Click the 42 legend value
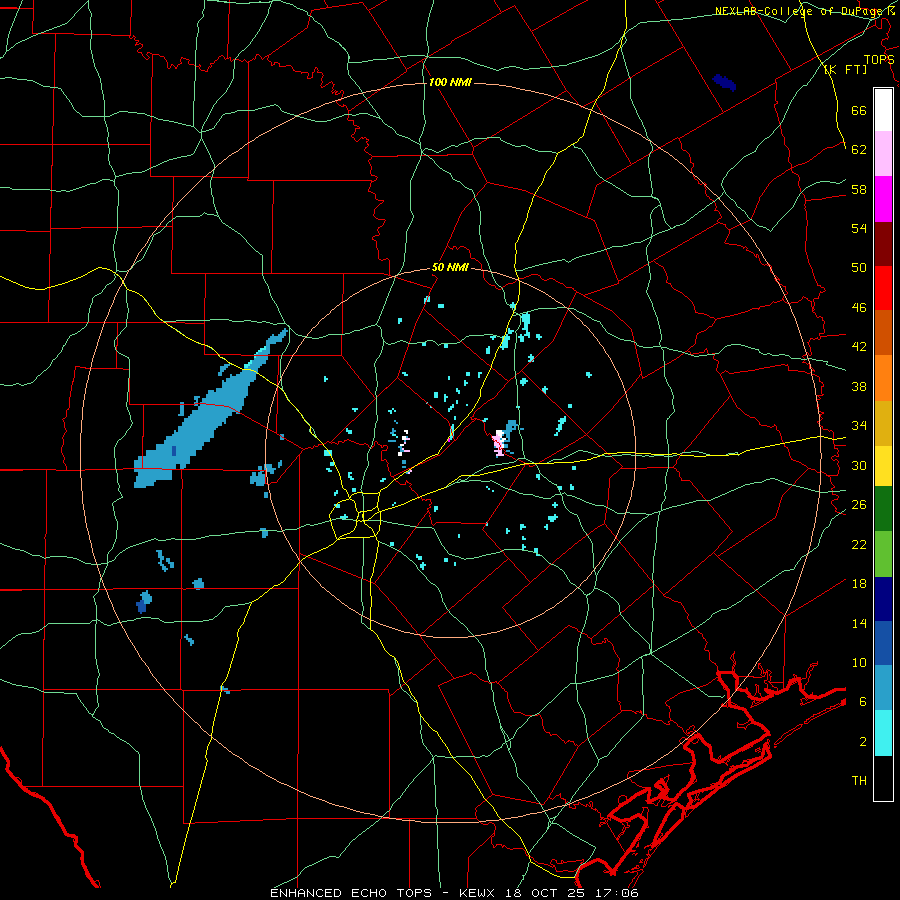 859,347
